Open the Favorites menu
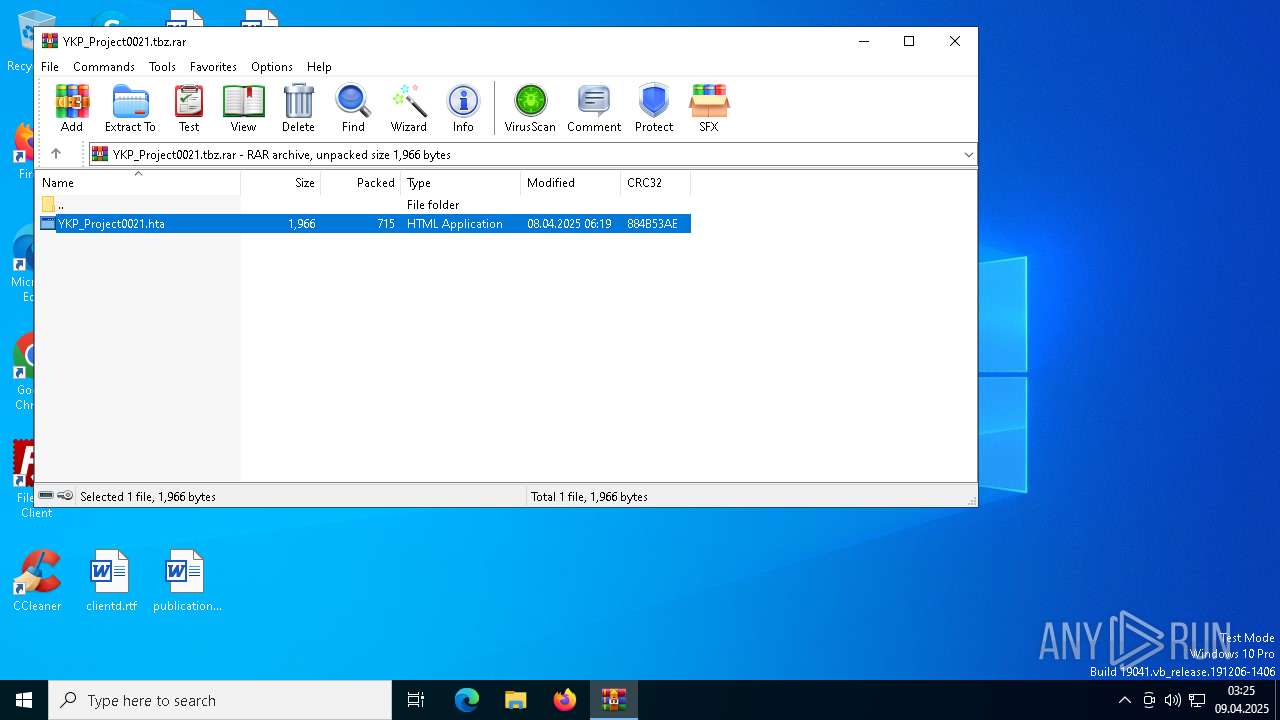Viewport: 1280px width, 720px height. pos(213,67)
